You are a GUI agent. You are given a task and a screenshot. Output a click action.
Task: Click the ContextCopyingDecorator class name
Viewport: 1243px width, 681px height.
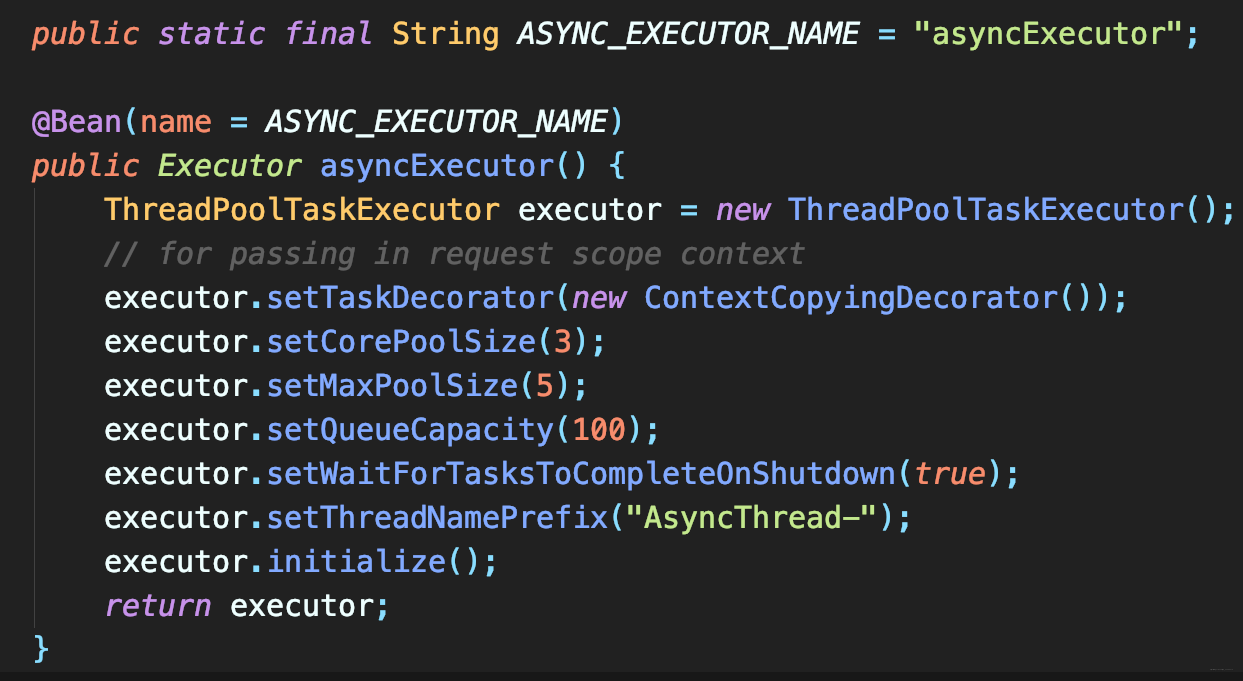coord(851,298)
